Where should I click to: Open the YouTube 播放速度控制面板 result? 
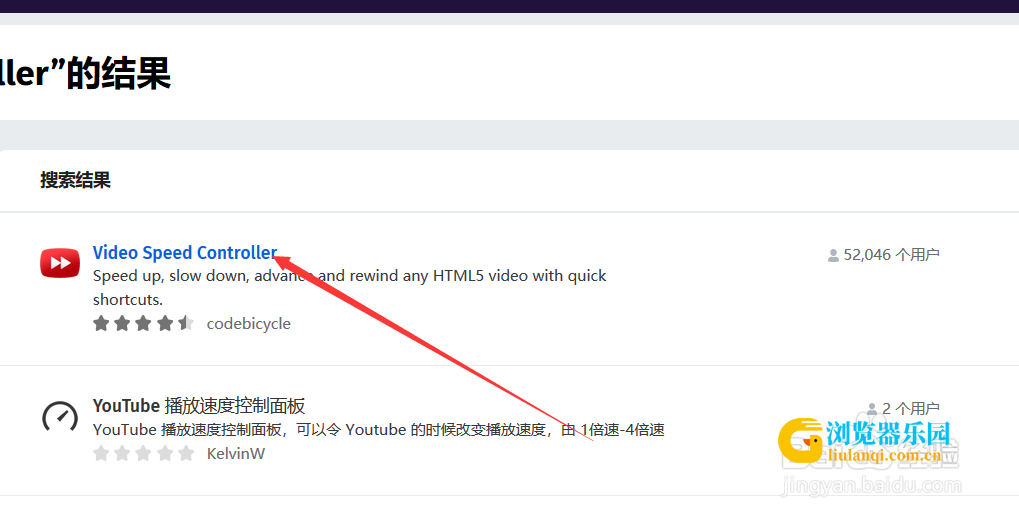click(199, 406)
